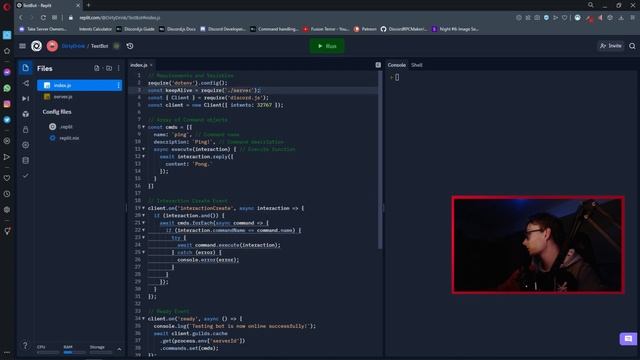Open the Discord.js Docs bookmark
Viewport: 640px width, 360px height.
[x=178, y=29]
